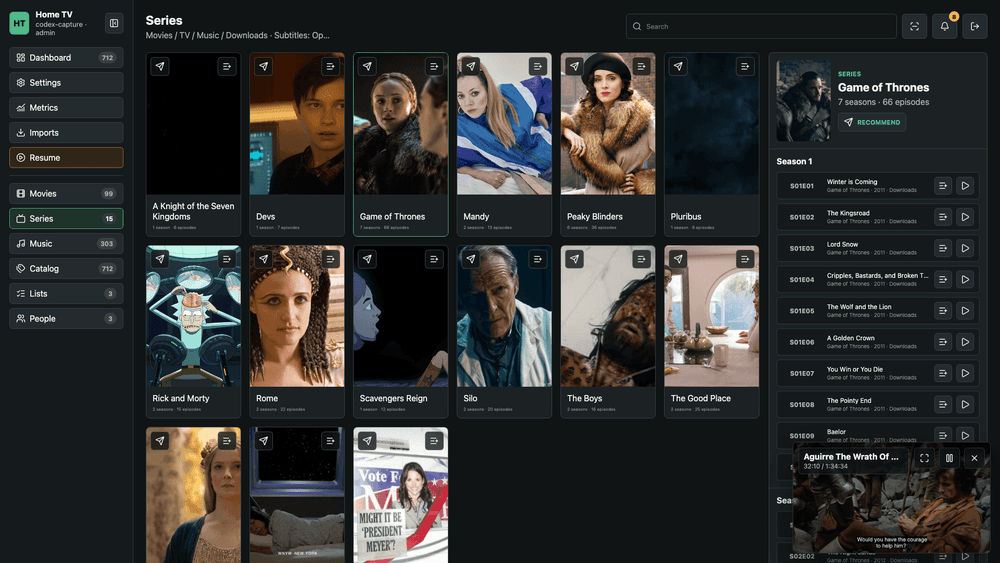
Task: Close the Aguirre mini player
Action: [x=974, y=458]
